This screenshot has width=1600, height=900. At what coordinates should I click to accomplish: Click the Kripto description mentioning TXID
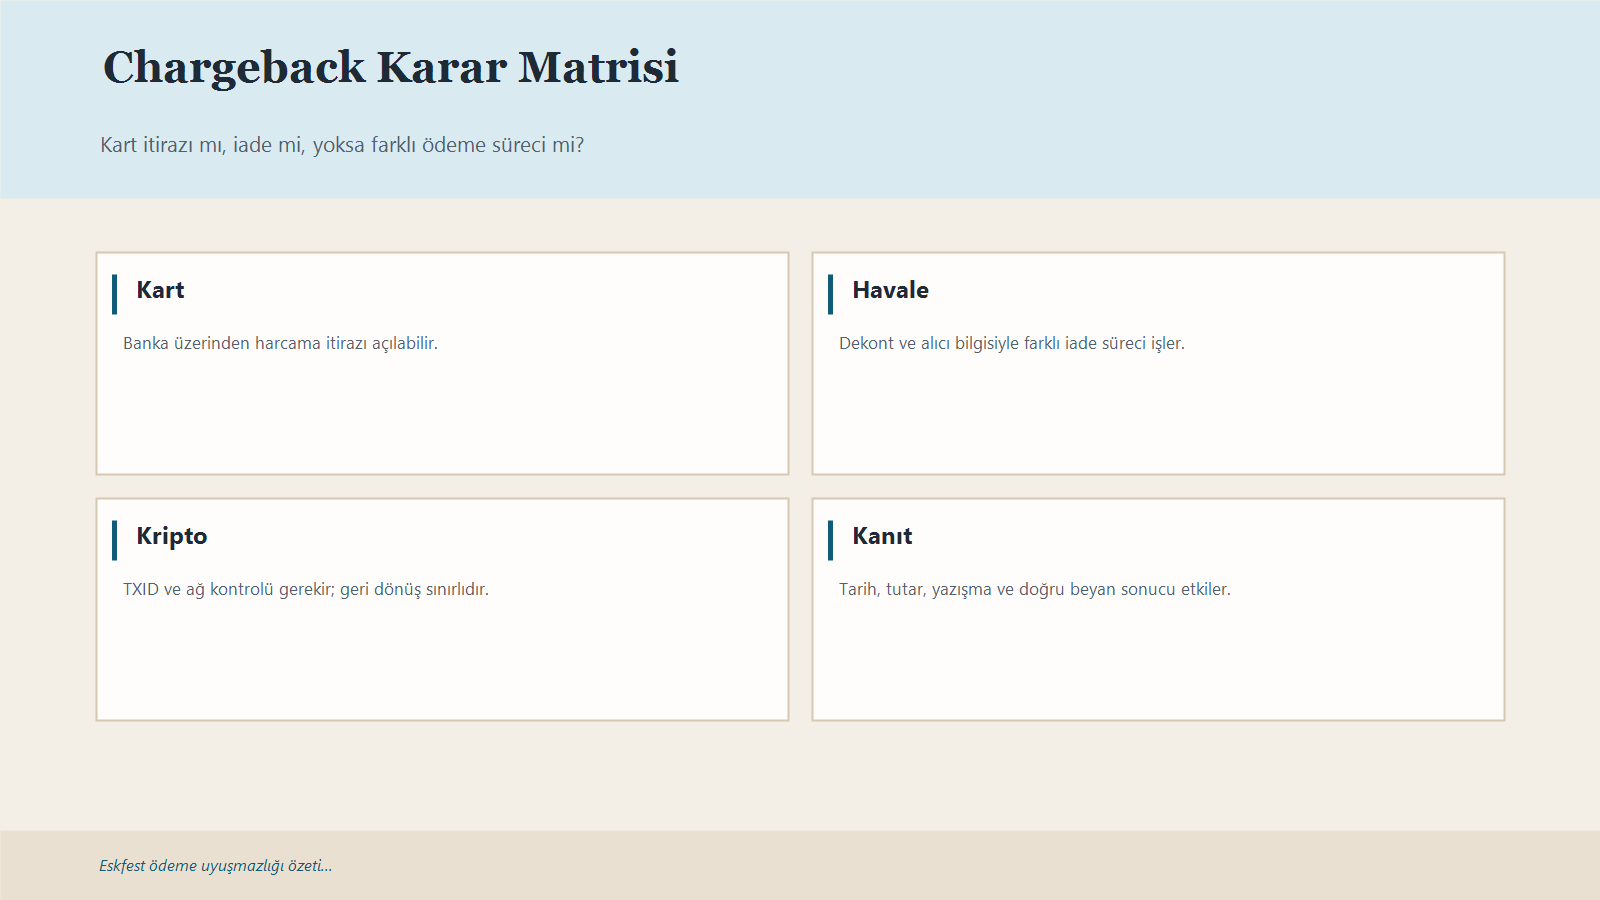306,589
